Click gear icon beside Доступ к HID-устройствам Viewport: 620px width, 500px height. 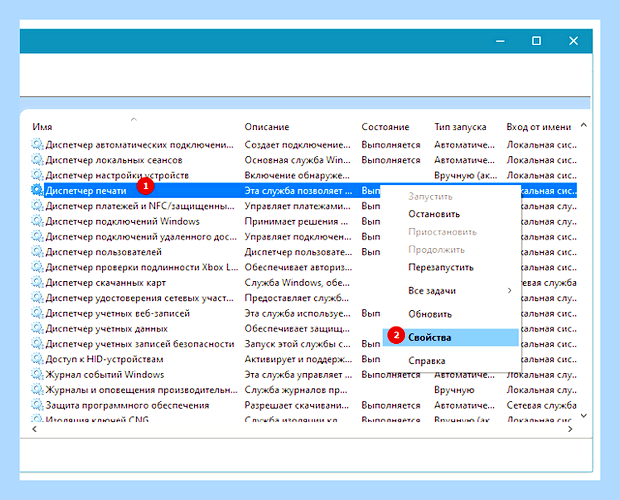[37, 359]
